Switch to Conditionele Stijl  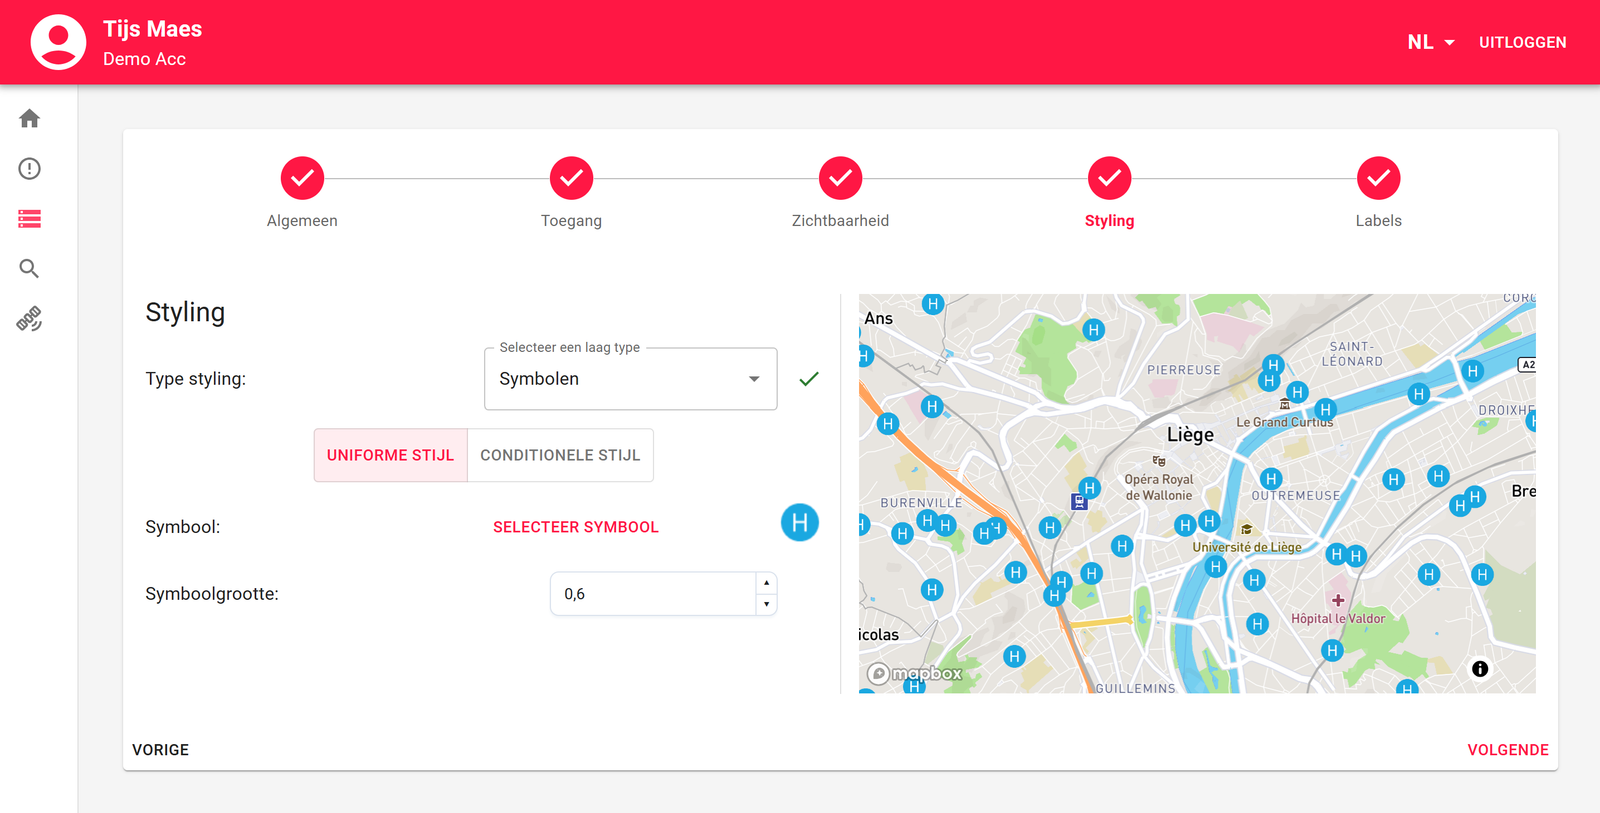point(560,455)
